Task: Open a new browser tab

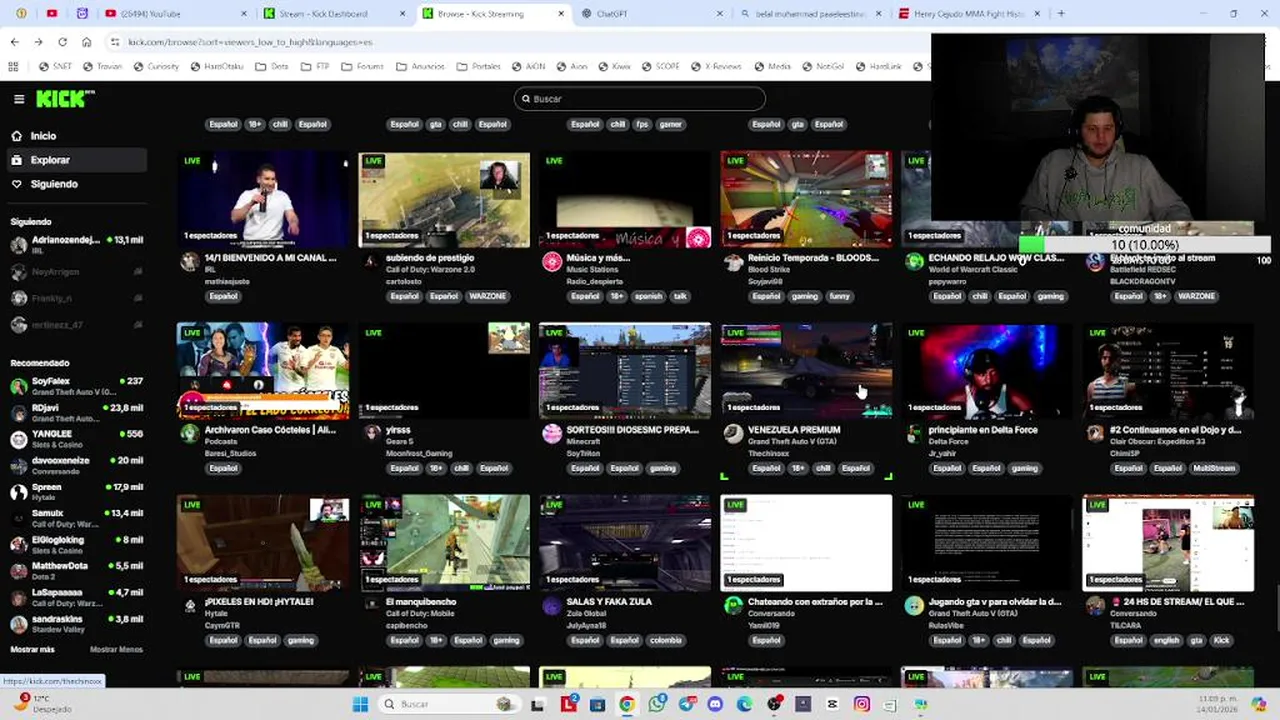Action: 1061,14
